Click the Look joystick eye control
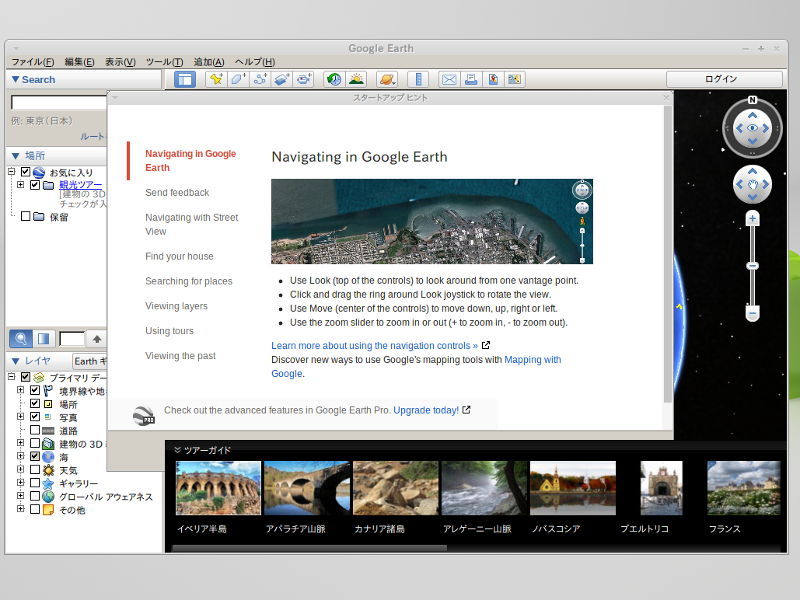The image size is (800, 600). 752,128
